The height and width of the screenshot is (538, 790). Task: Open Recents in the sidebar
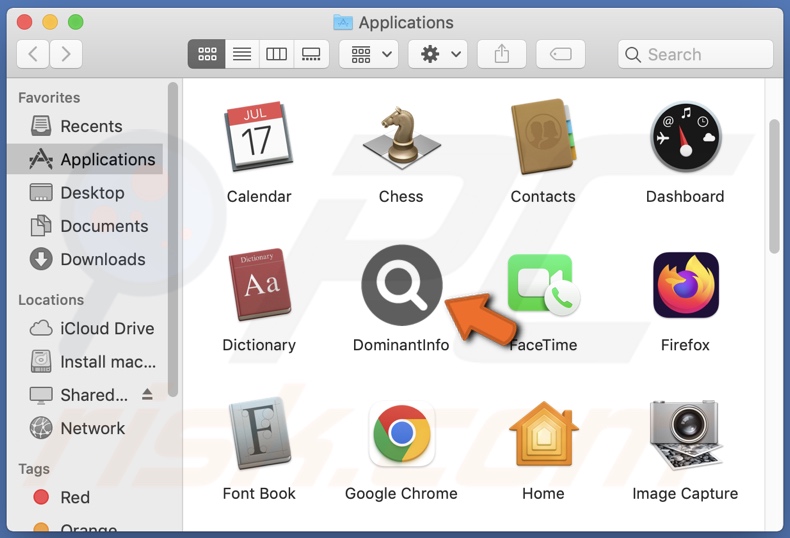(85, 126)
